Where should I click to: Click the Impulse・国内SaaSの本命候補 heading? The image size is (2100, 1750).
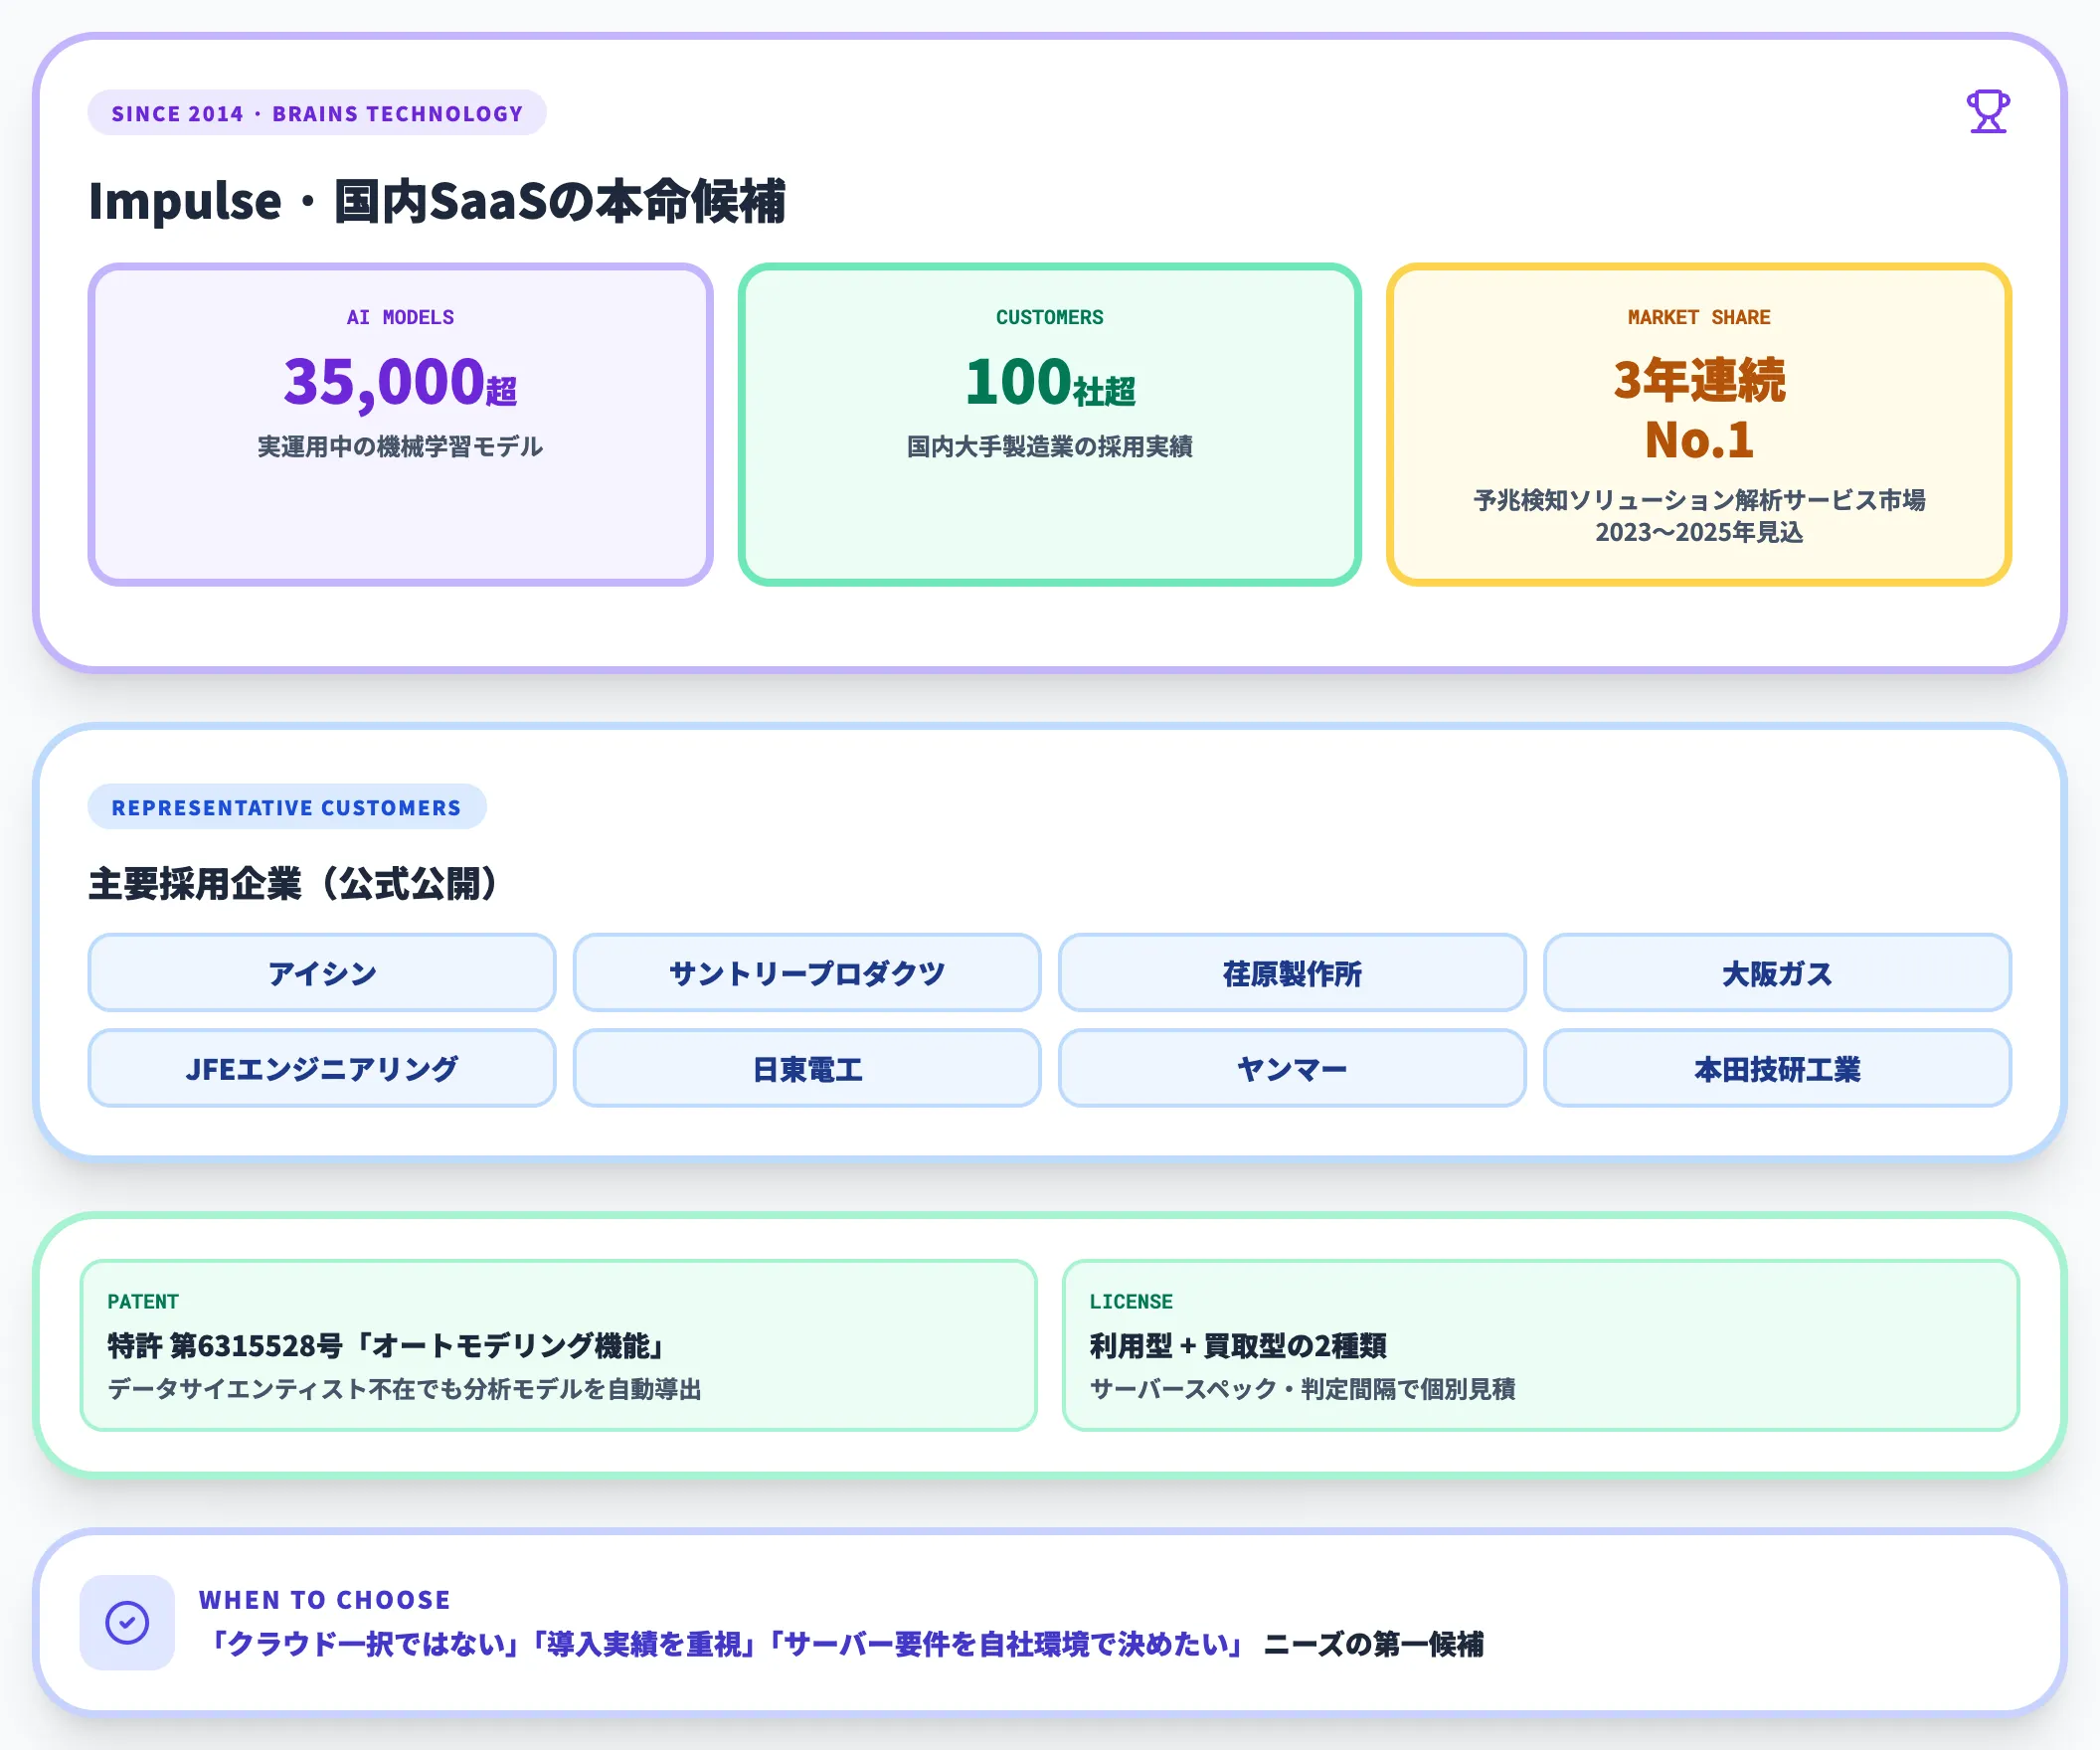point(437,201)
